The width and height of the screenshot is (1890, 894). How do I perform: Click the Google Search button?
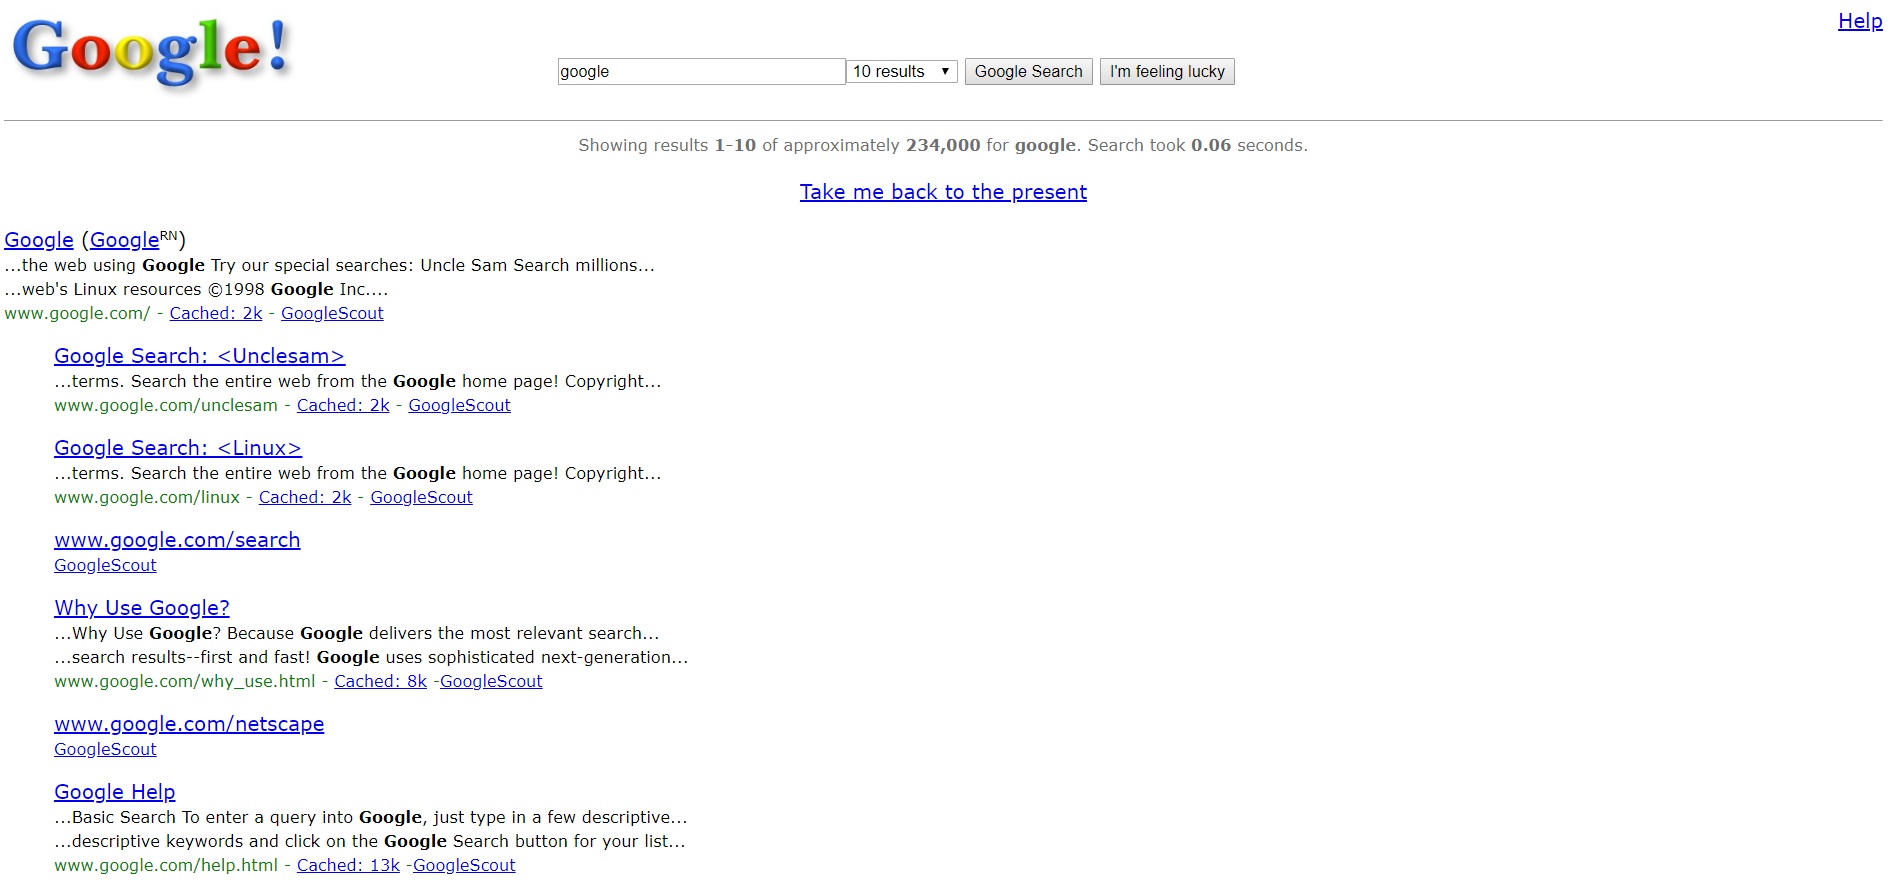point(1028,71)
